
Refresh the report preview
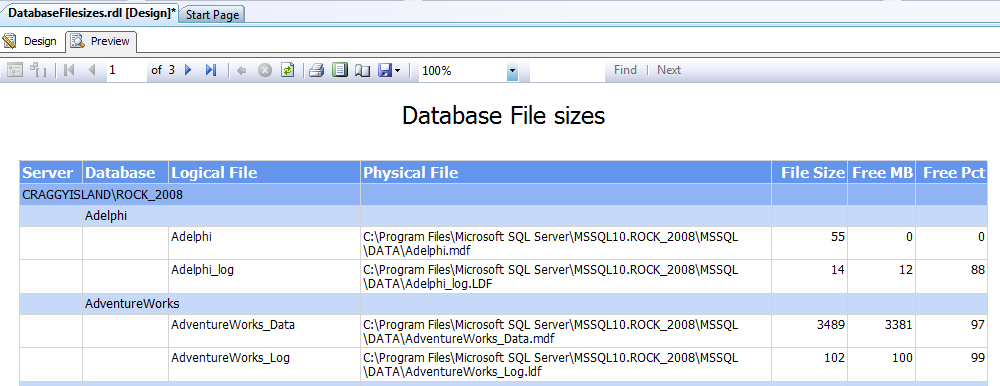pyautogui.click(x=288, y=70)
